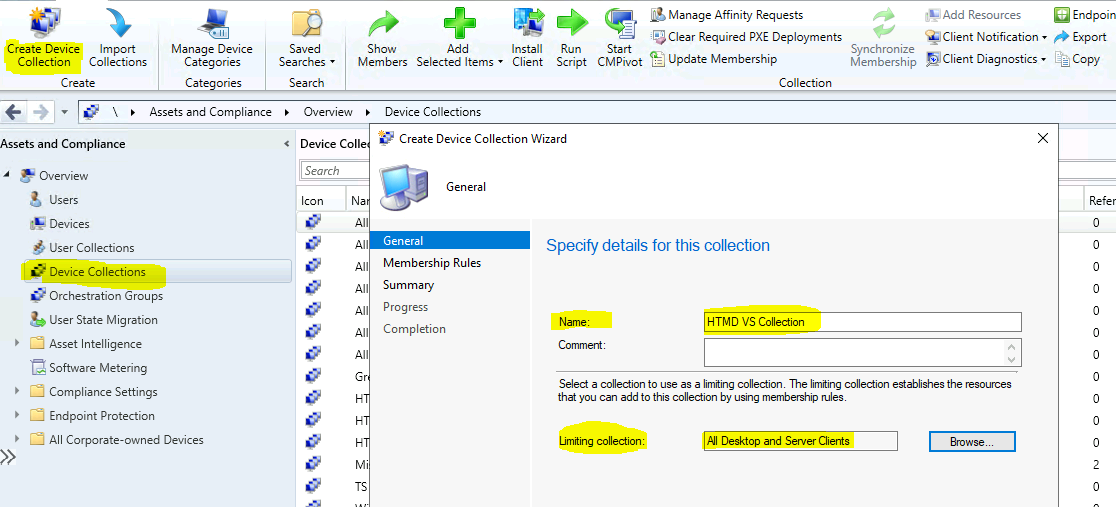Launch Start CMPivot
This screenshot has height=507, width=1116.
(619, 37)
